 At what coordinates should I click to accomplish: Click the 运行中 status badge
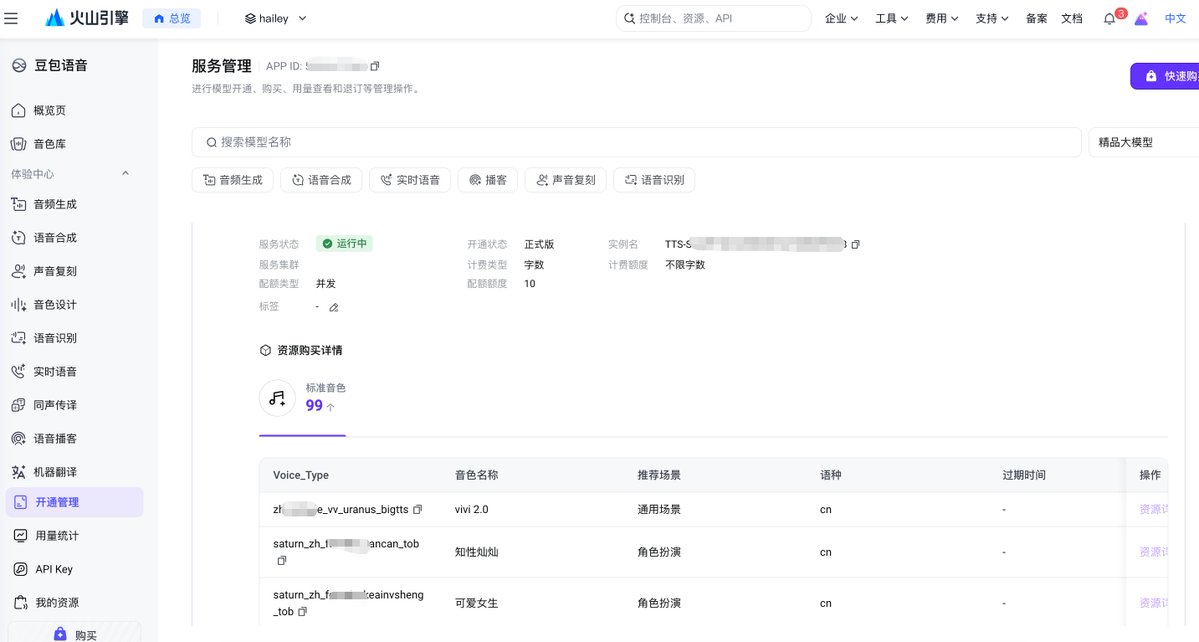(x=344, y=244)
